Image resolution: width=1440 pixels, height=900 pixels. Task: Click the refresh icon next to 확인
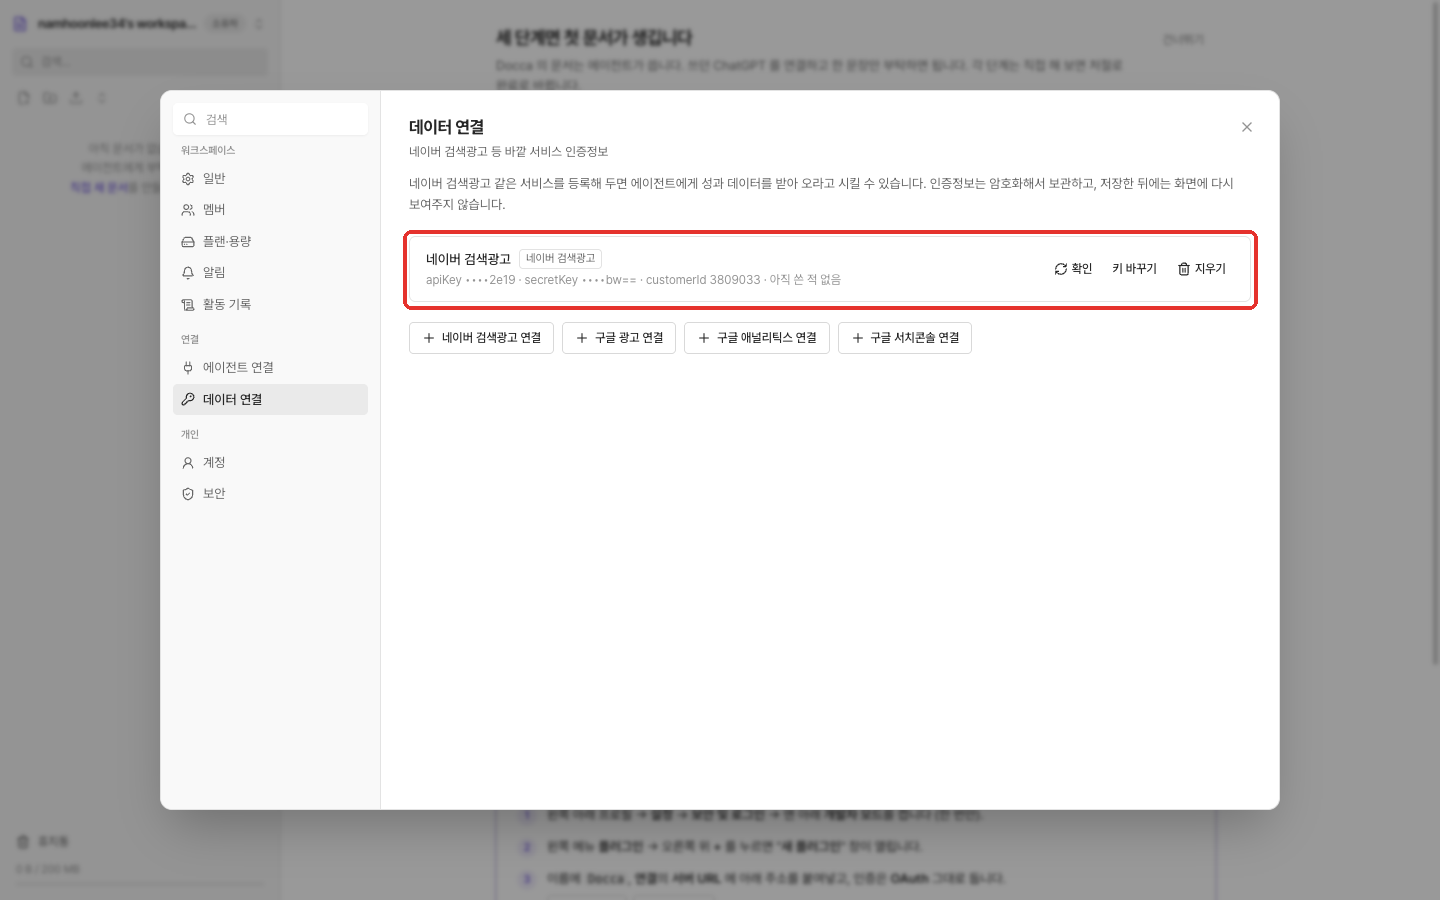click(1061, 269)
